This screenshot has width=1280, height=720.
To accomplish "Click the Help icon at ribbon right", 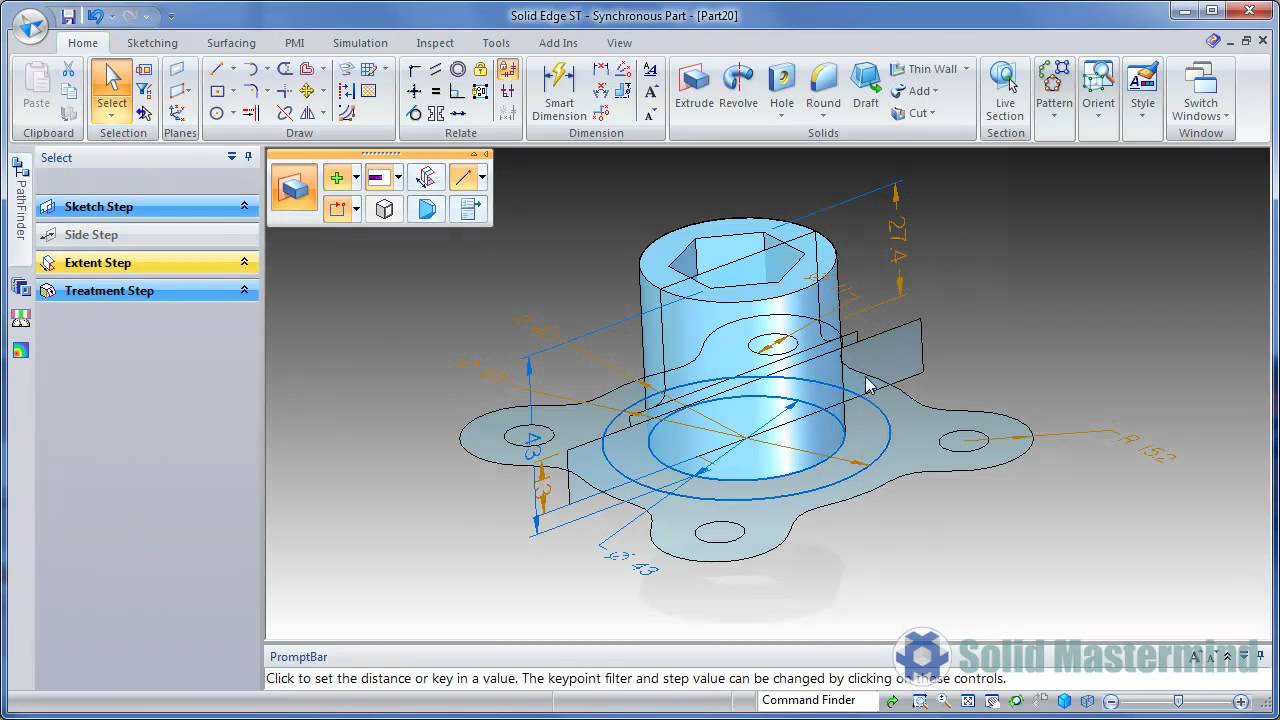I will [1213, 41].
